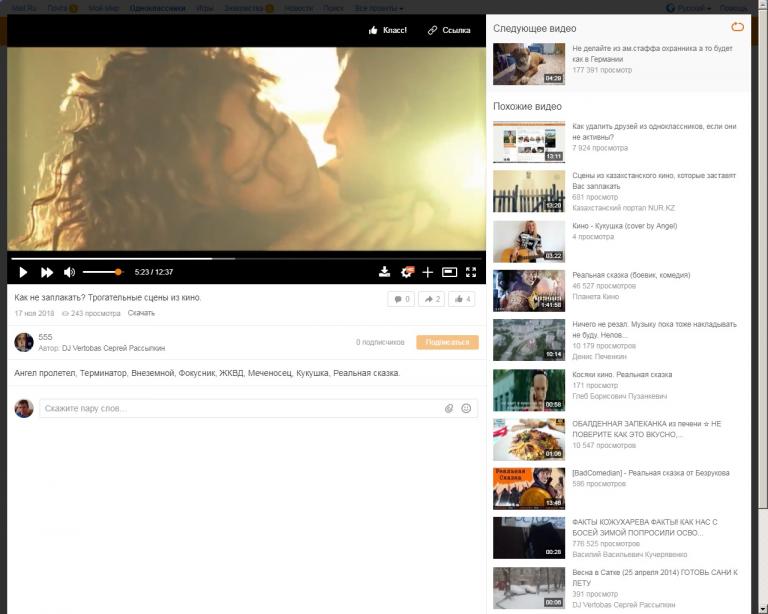Download the video via player download icon
The width and height of the screenshot is (768, 614).
(384, 272)
